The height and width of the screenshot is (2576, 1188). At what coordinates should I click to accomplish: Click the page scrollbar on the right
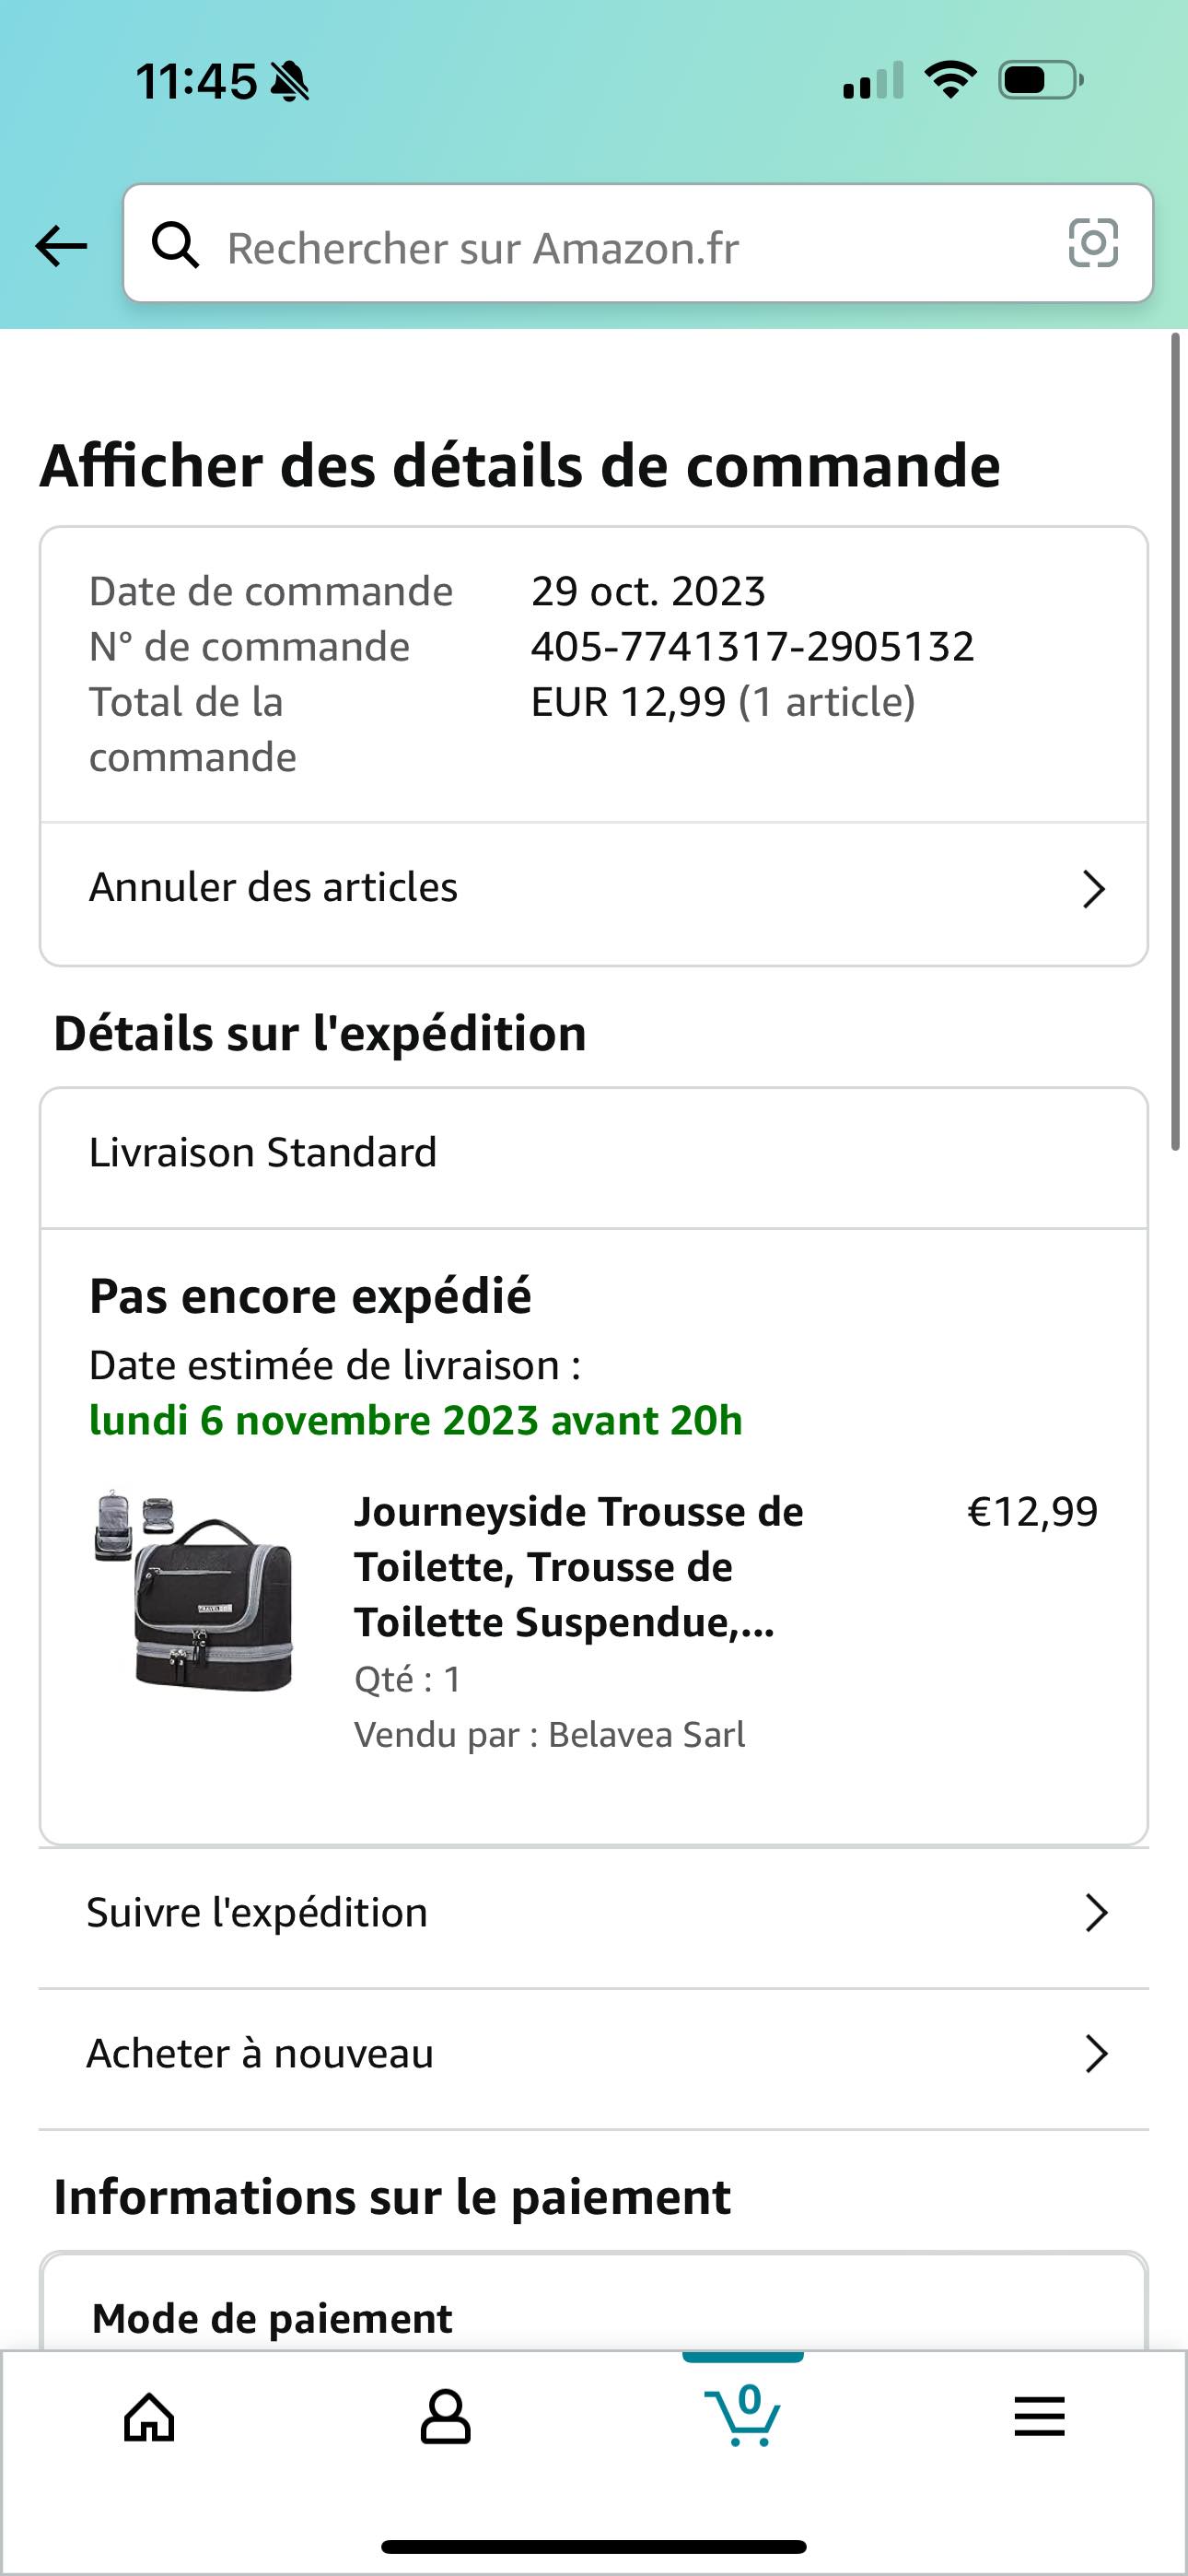click(1176, 742)
